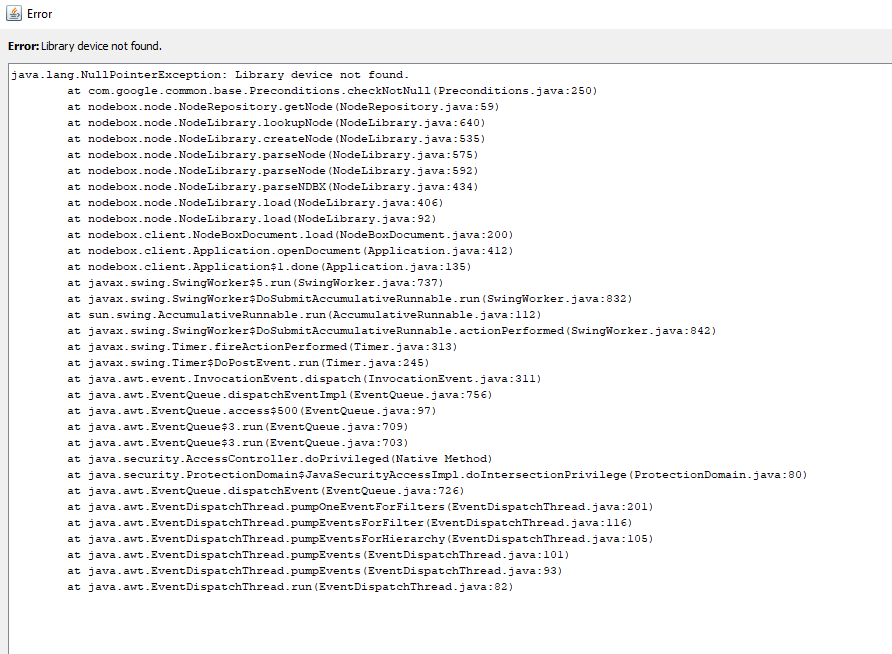Click the EventQueue$3.run line at EventQueue.java:703
The height and width of the screenshot is (654, 892).
238,442
